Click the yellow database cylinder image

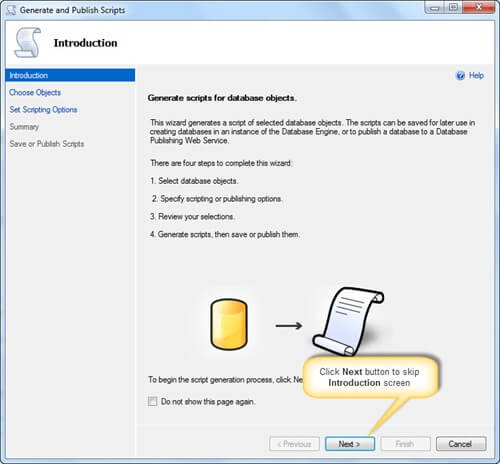pos(229,324)
